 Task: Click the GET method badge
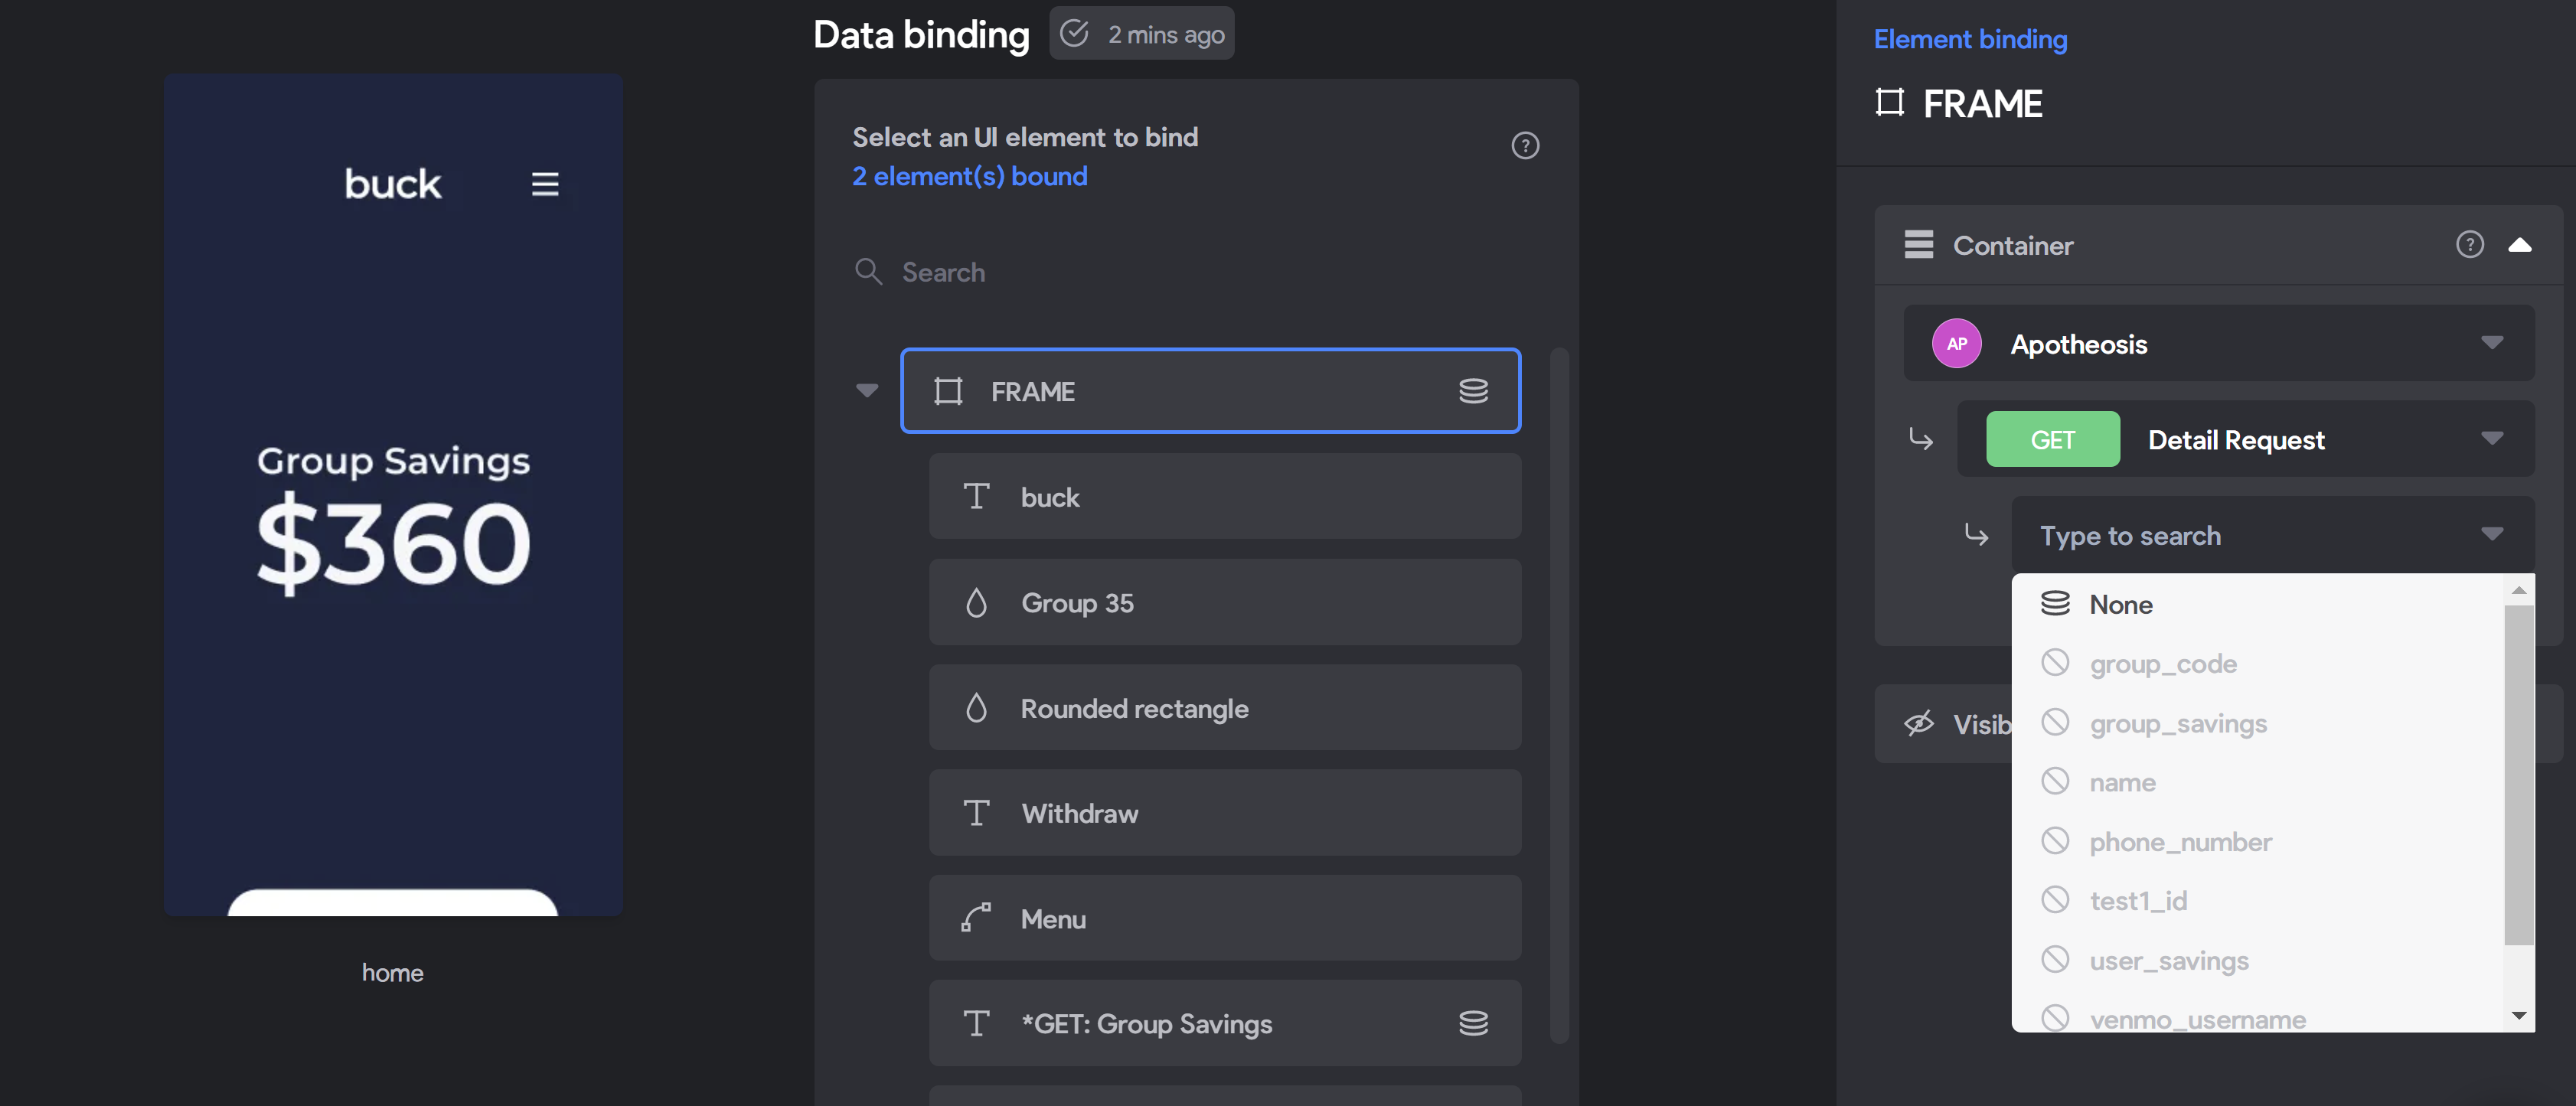pyautogui.click(x=2052, y=439)
